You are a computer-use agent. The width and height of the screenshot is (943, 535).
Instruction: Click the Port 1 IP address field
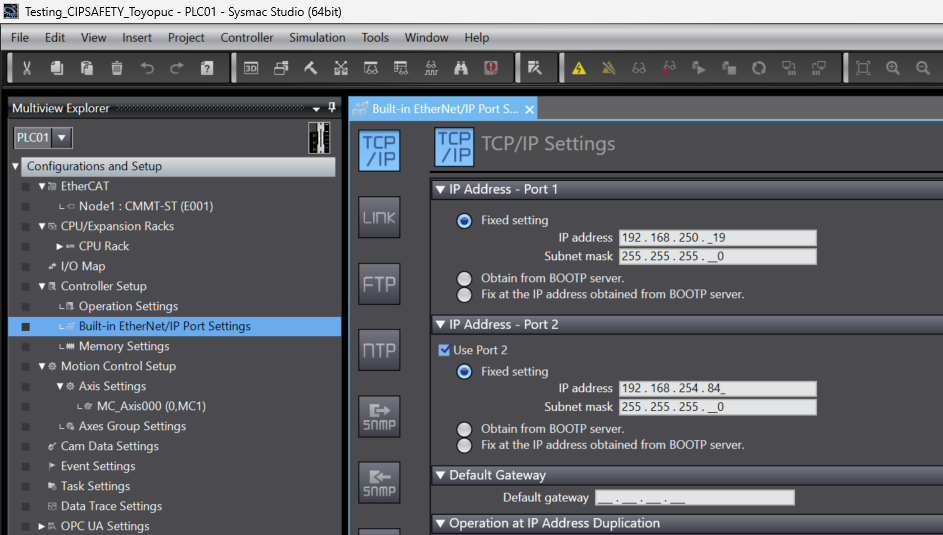click(x=717, y=238)
